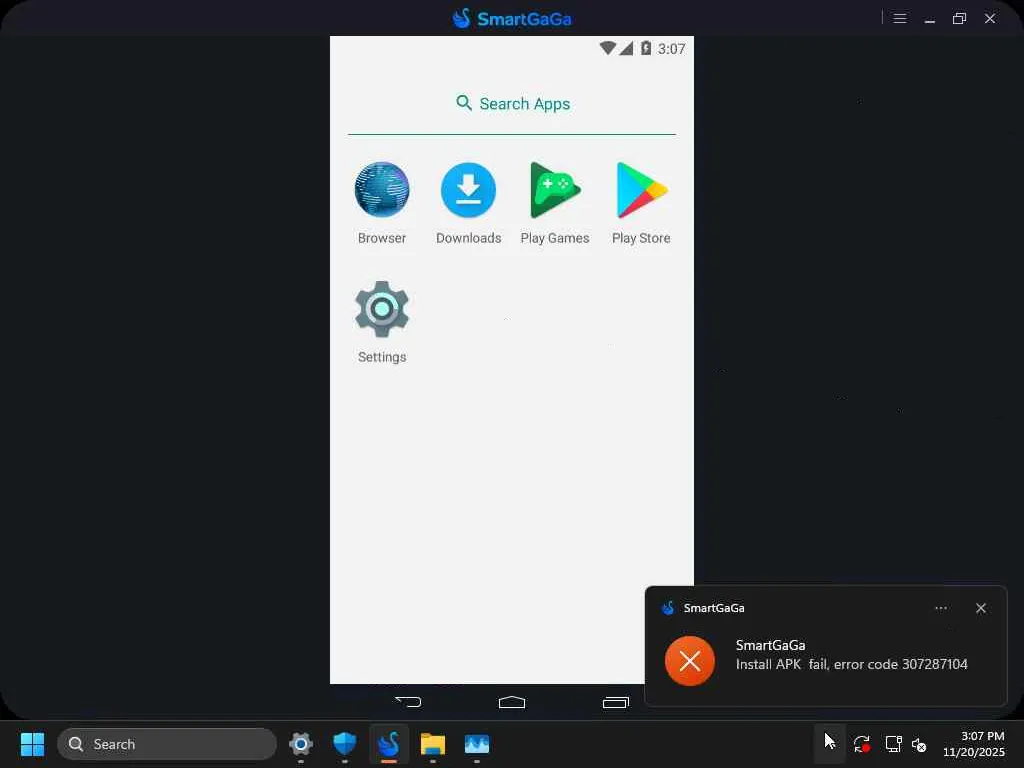Switch to SmartGaGa on the taskbar

(389, 744)
